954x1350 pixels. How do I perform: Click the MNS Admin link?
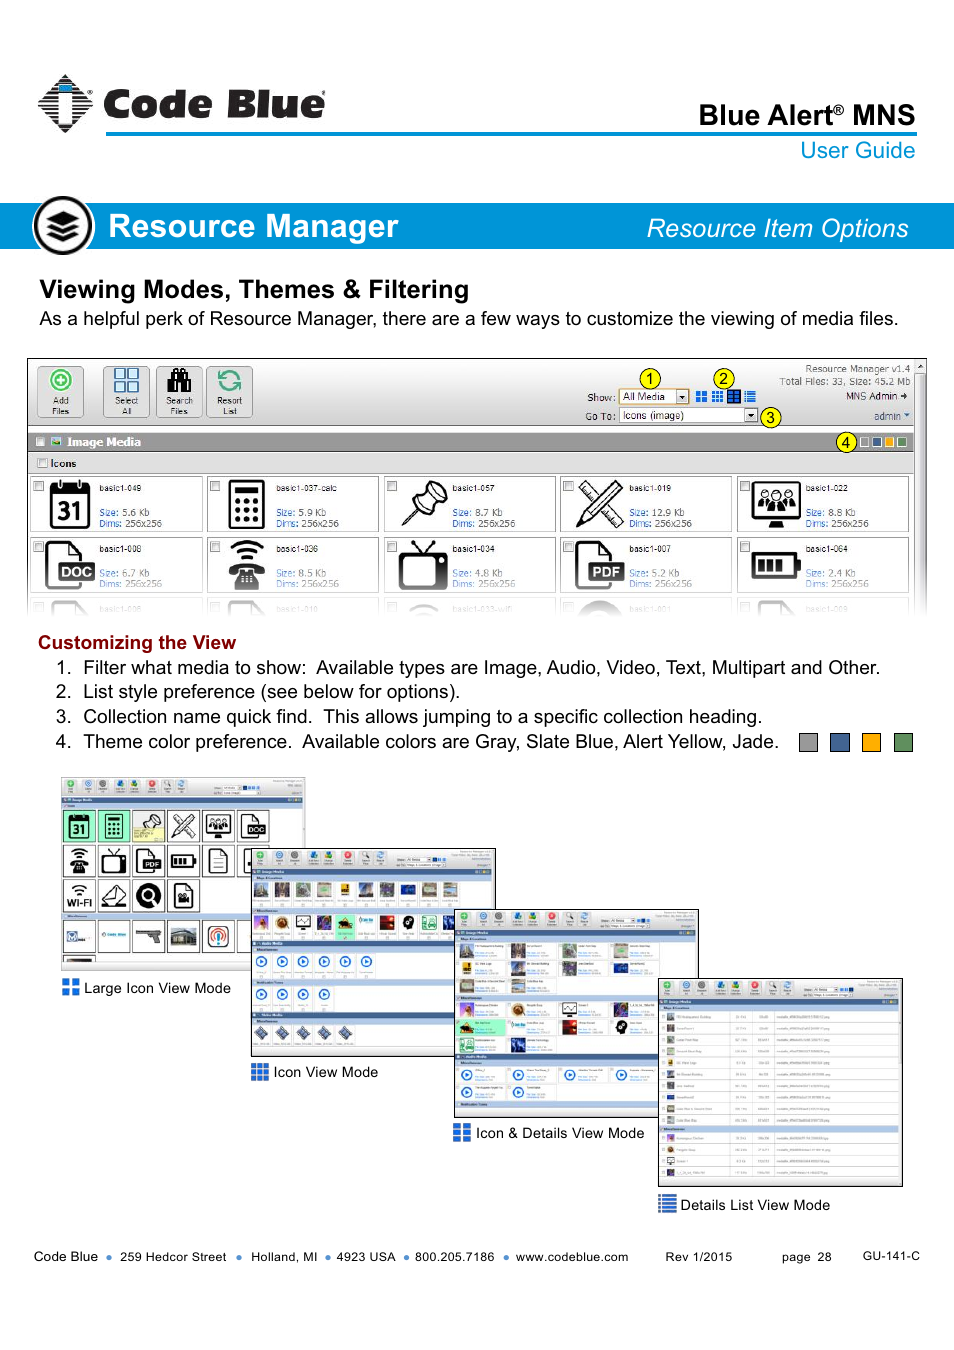click(877, 396)
